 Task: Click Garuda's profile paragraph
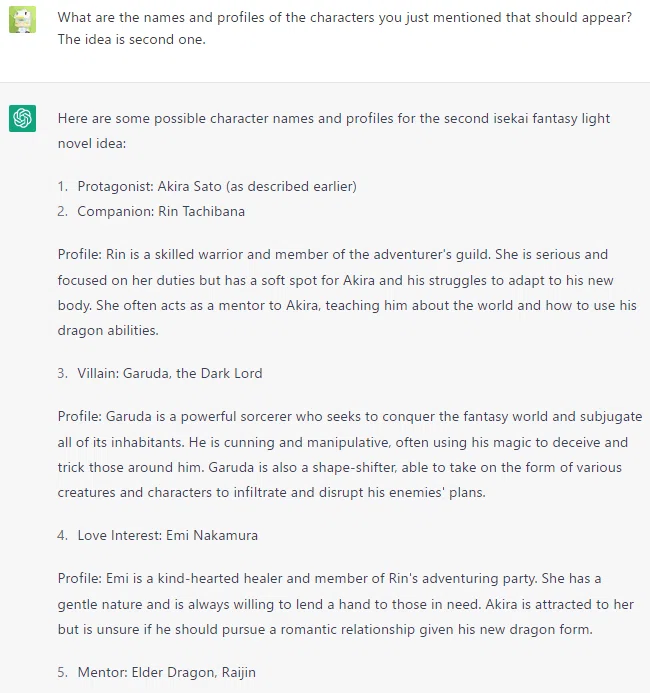(x=350, y=454)
